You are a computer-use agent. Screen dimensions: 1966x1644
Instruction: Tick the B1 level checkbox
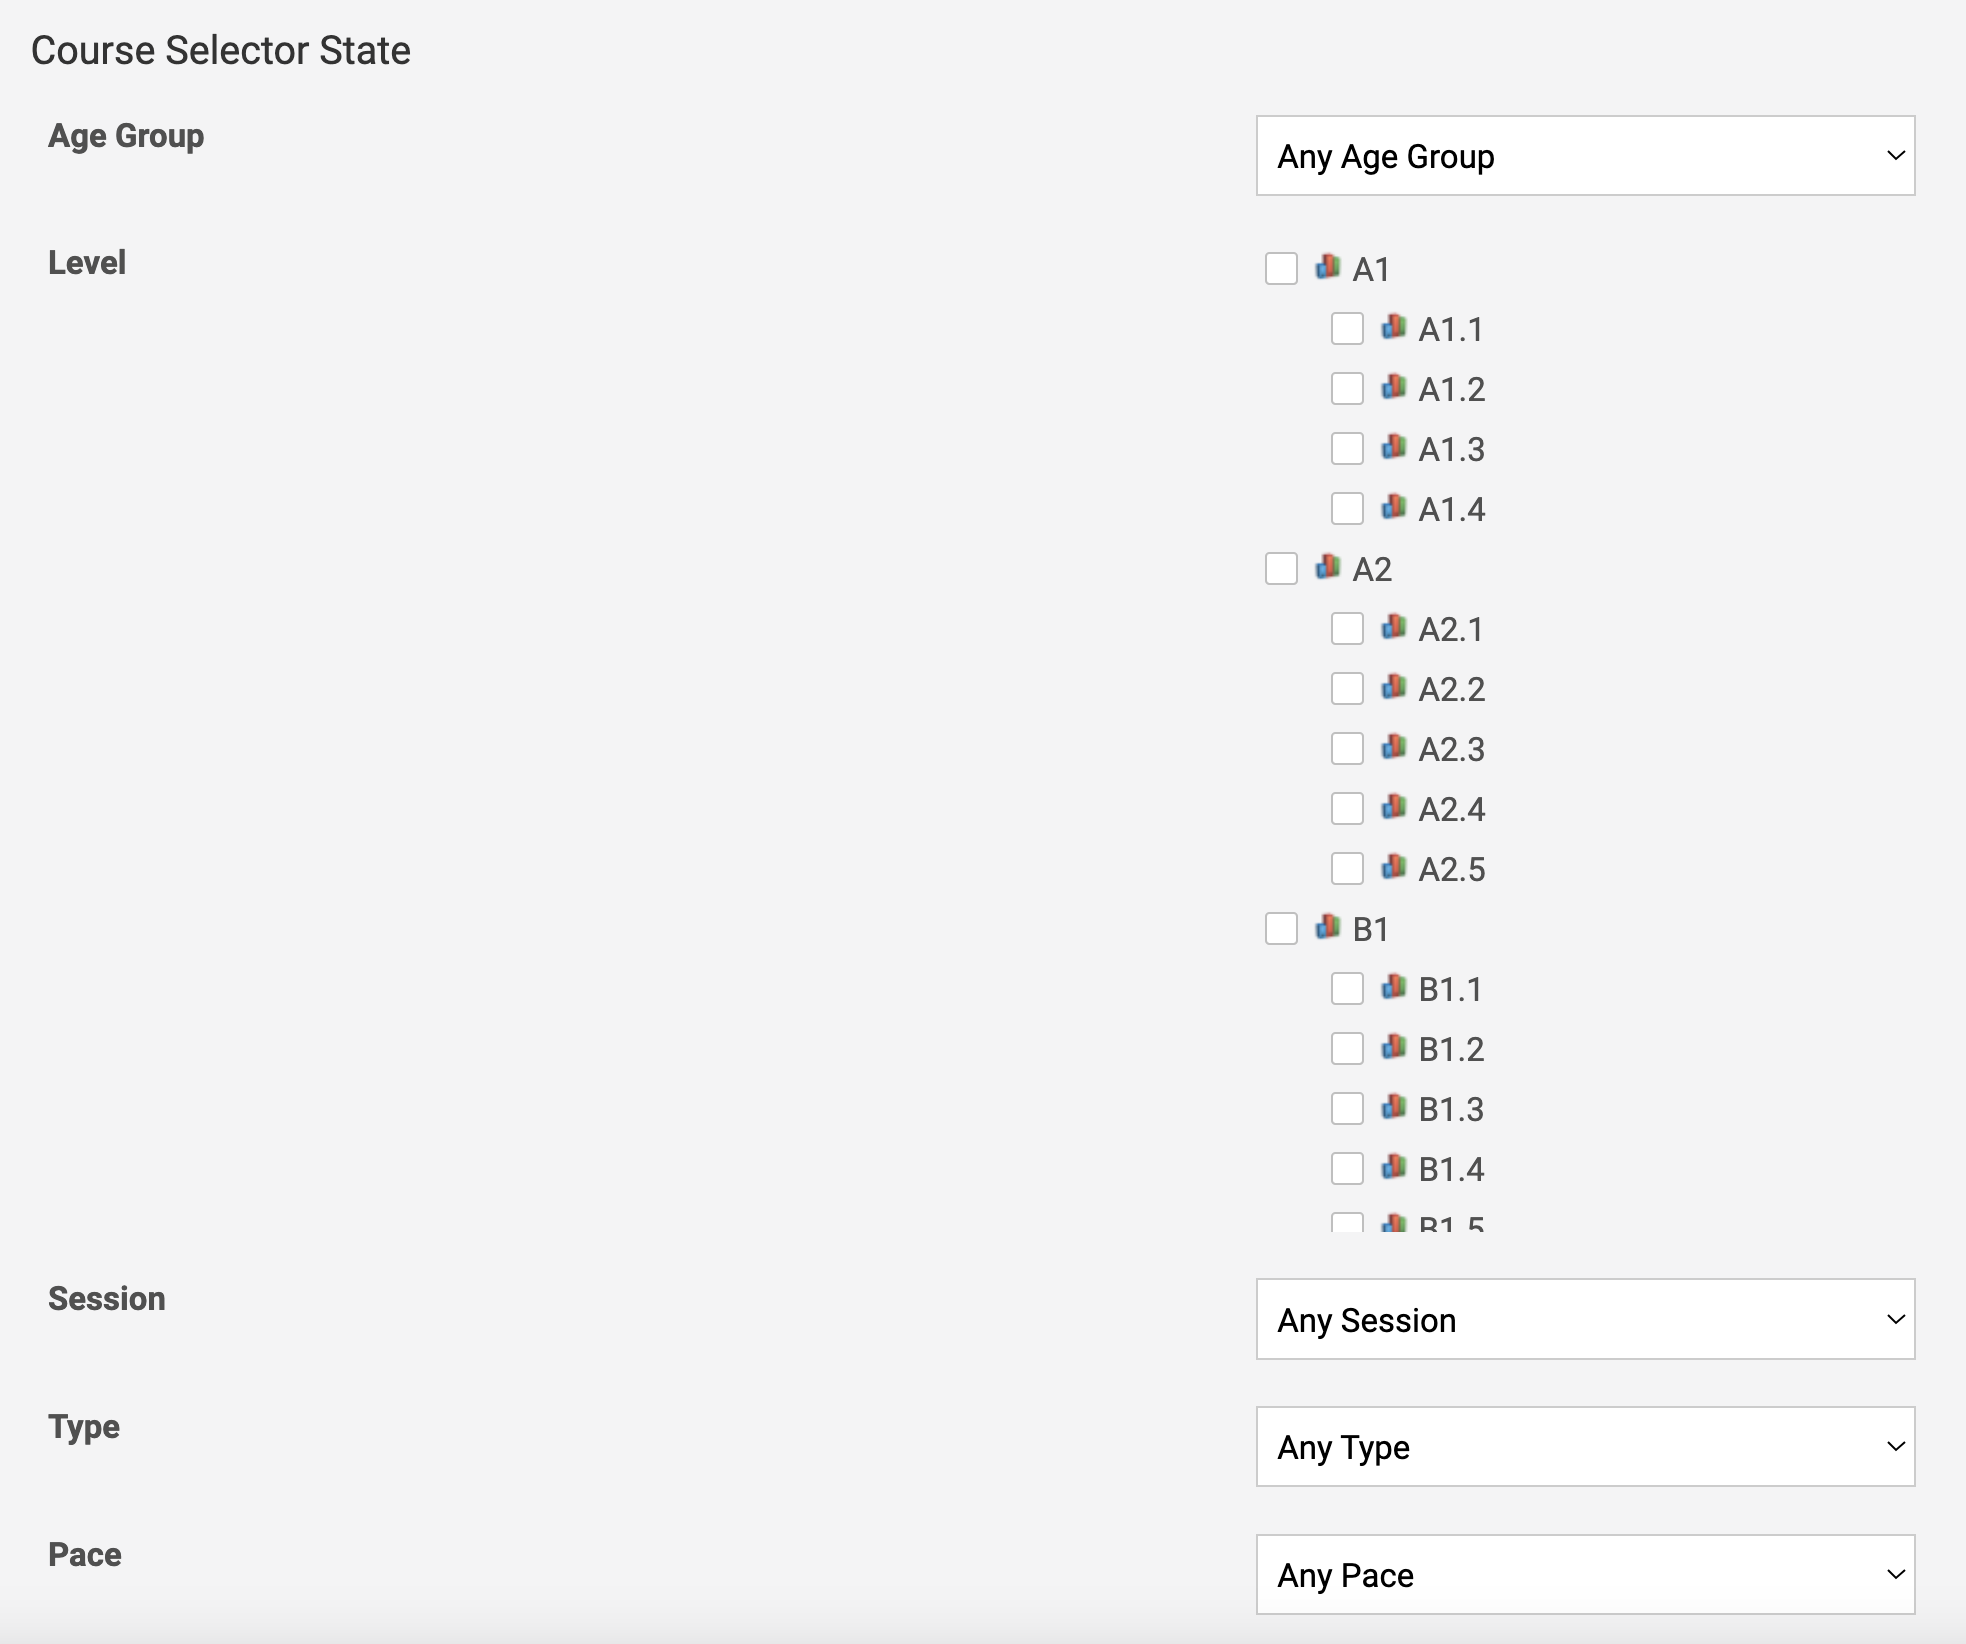[x=1281, y=929]
